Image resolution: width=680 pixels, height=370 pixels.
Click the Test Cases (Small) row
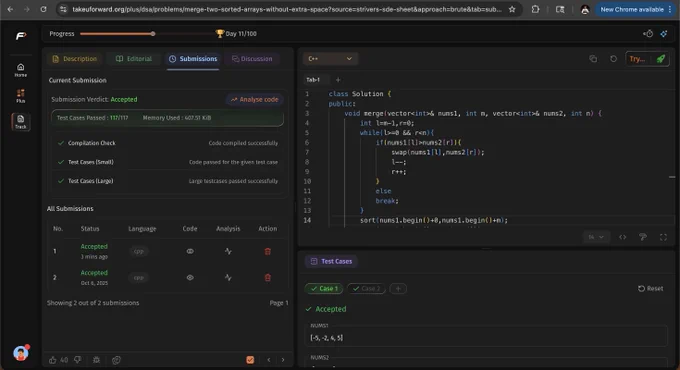167,162
